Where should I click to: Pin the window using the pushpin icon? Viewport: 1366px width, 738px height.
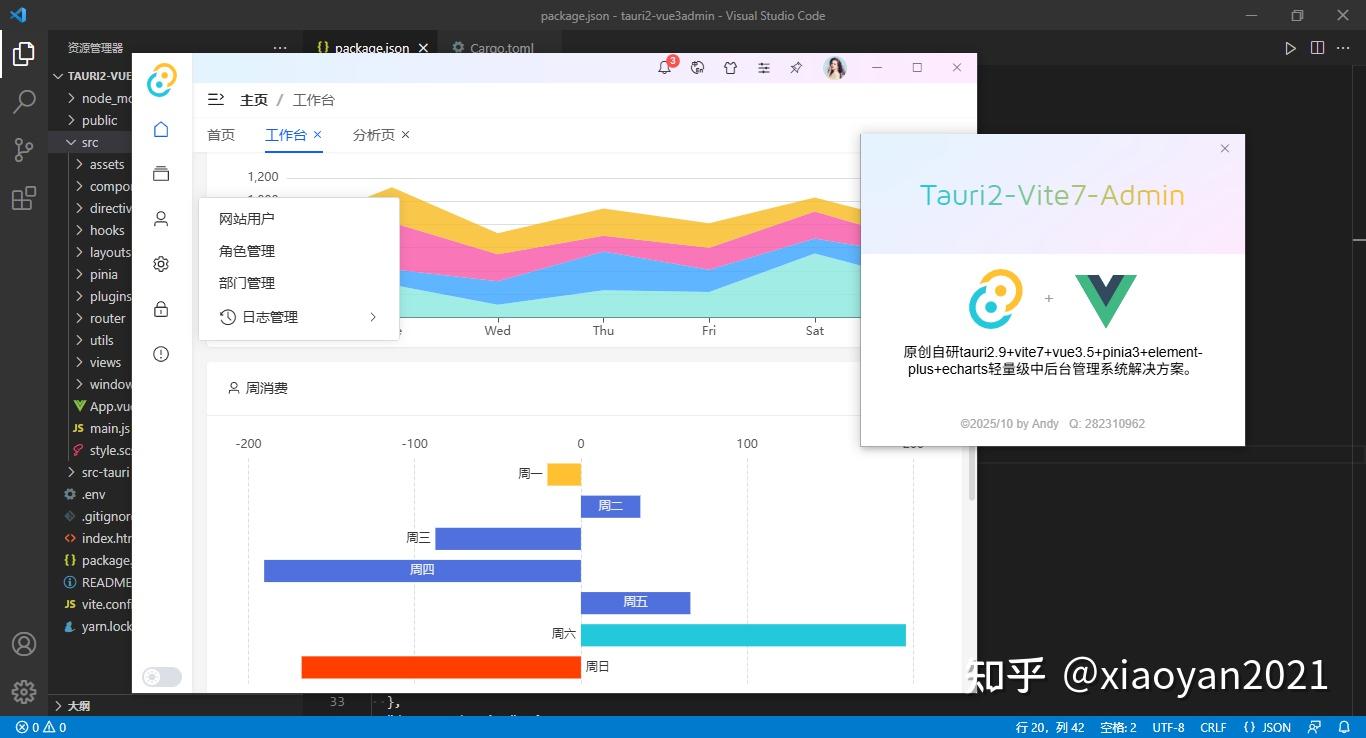[795, 67]
